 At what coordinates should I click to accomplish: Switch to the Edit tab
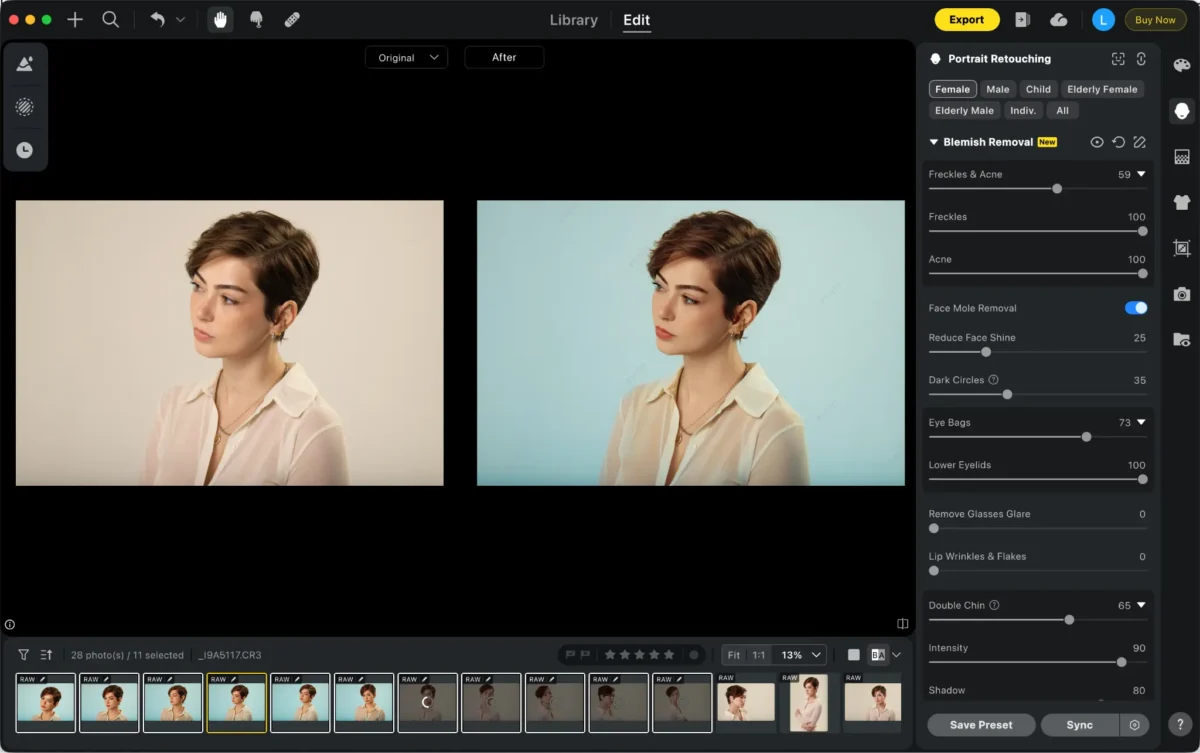click(x=636, y=20)
